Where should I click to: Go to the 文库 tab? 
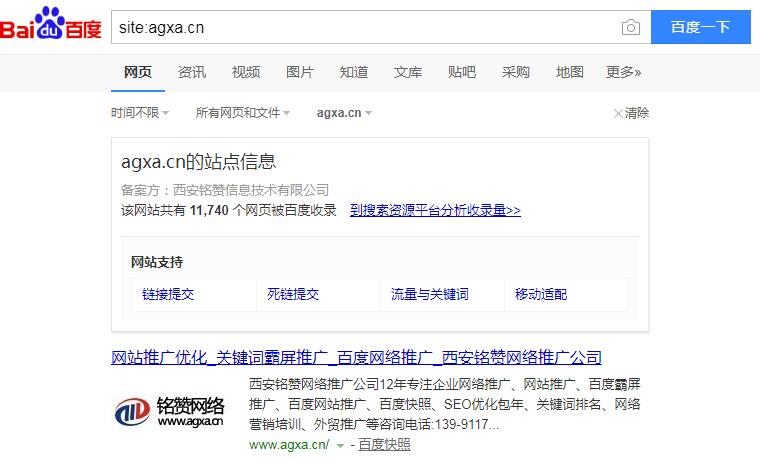(408, 72)
